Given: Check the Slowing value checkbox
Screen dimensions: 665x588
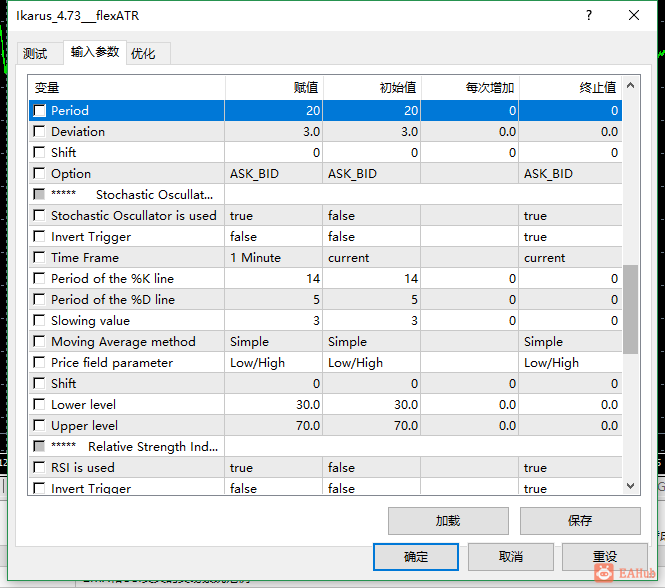Looking at the screenshot, I should [39, 320].
